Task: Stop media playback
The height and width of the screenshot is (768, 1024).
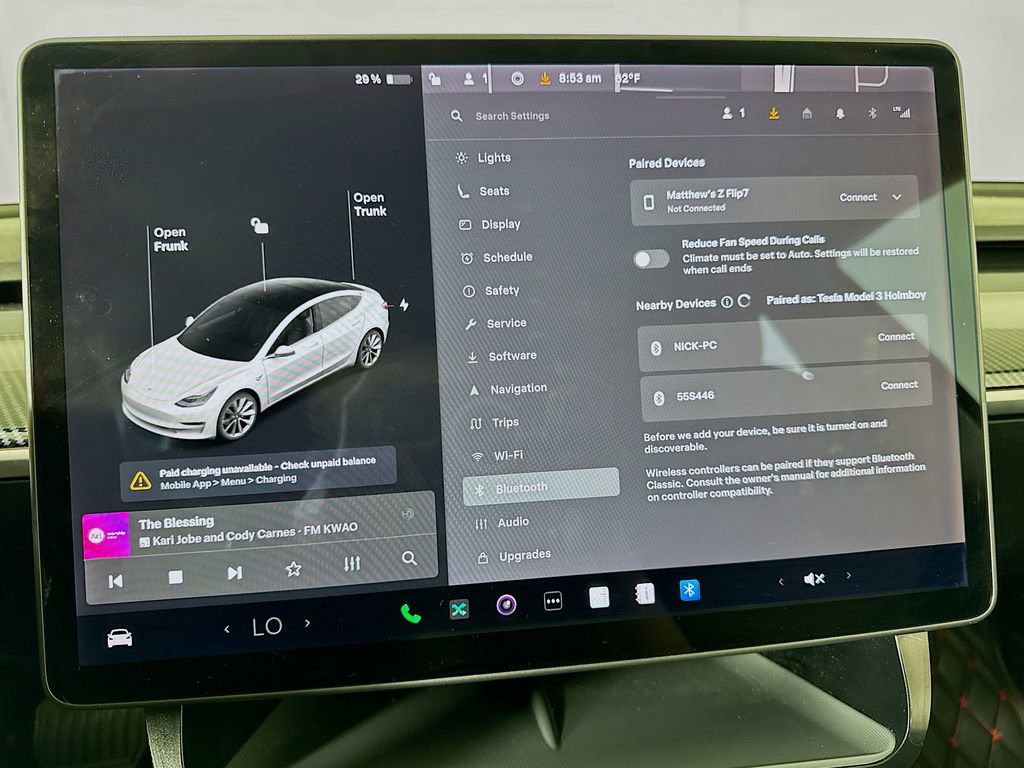Action: pyautogui.click(x=175, y=577)
